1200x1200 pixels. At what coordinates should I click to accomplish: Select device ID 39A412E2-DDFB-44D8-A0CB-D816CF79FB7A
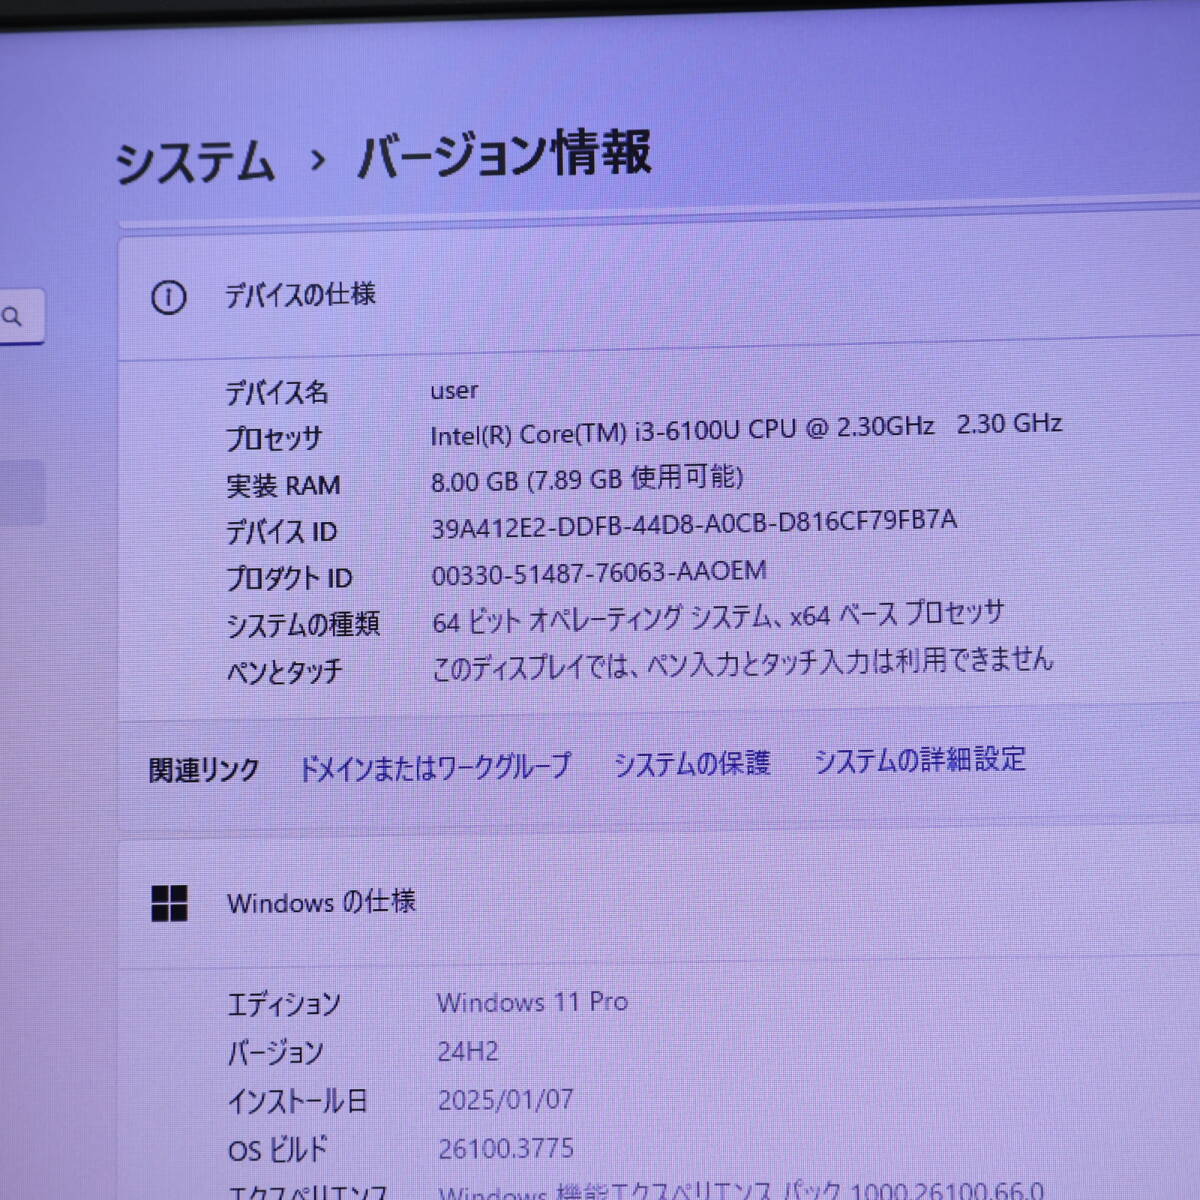[694, 523]
